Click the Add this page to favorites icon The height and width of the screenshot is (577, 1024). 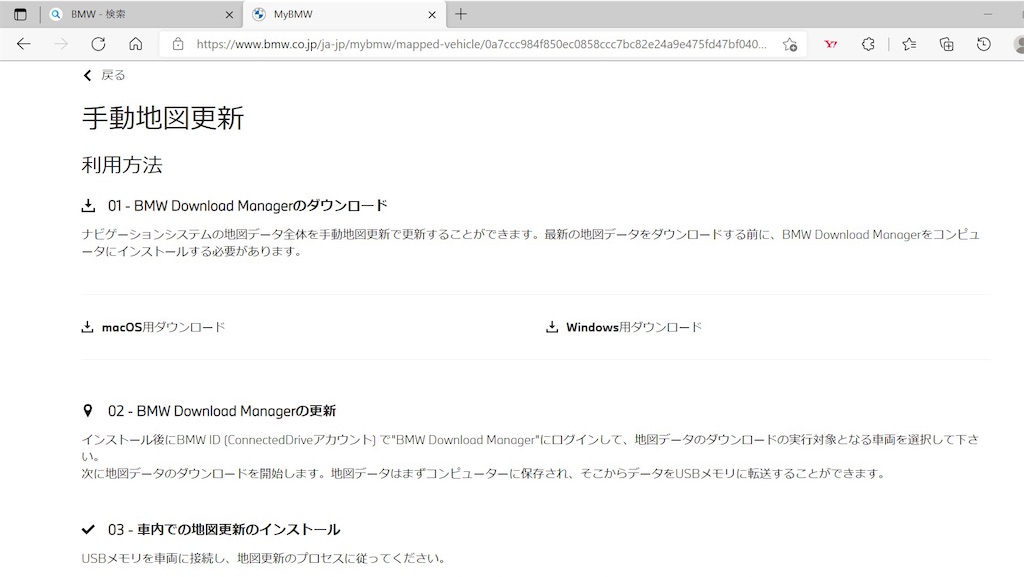coord(789,44)
